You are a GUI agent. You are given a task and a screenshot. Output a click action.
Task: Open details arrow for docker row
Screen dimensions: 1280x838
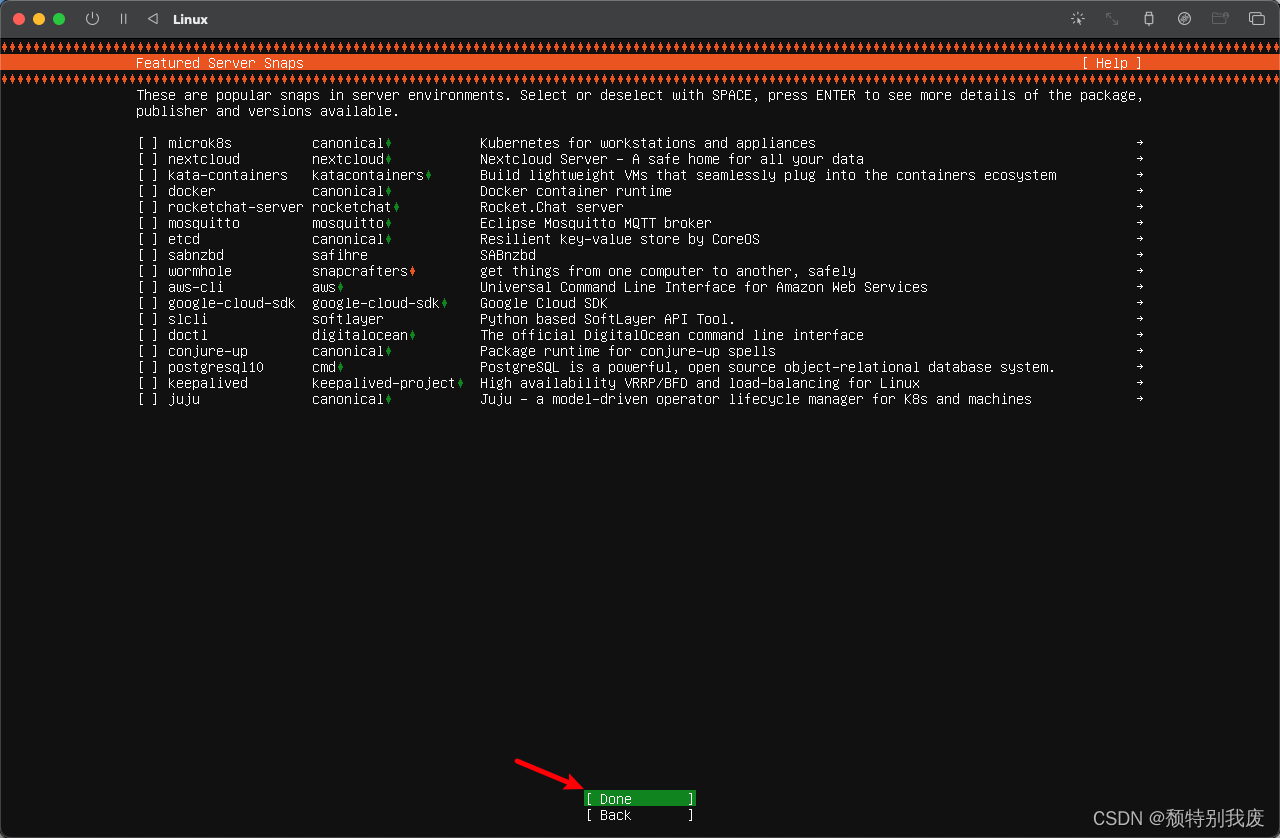(x=1140, y=191)
